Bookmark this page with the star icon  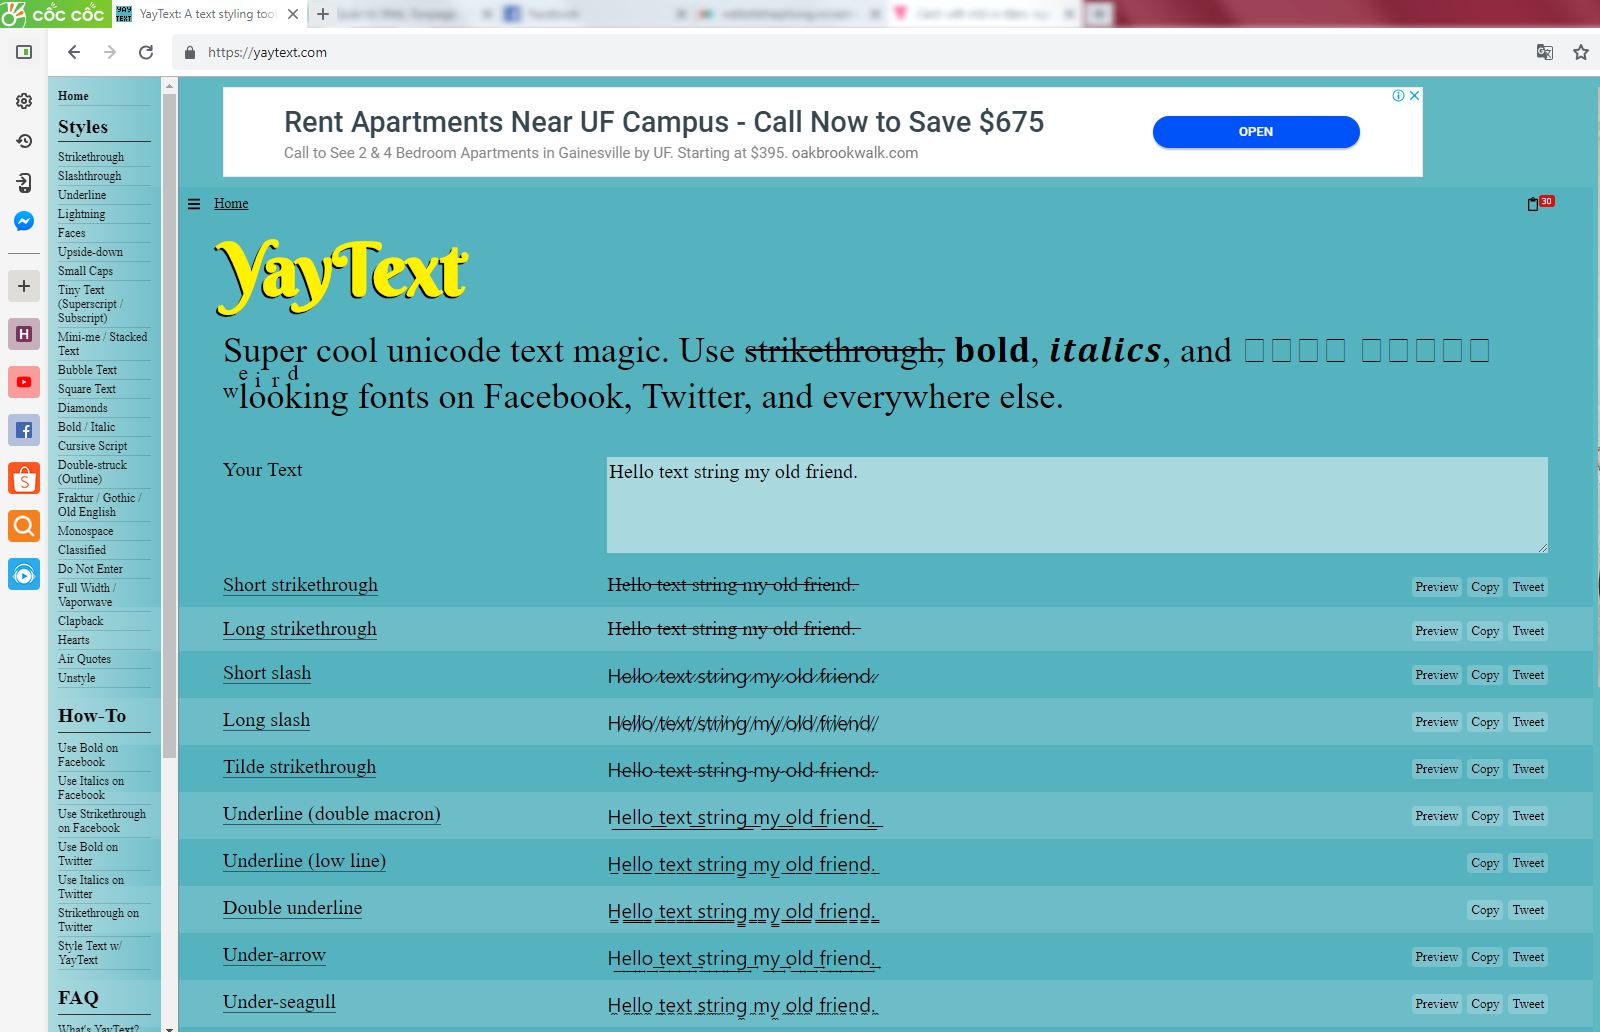pos(1581,52)
